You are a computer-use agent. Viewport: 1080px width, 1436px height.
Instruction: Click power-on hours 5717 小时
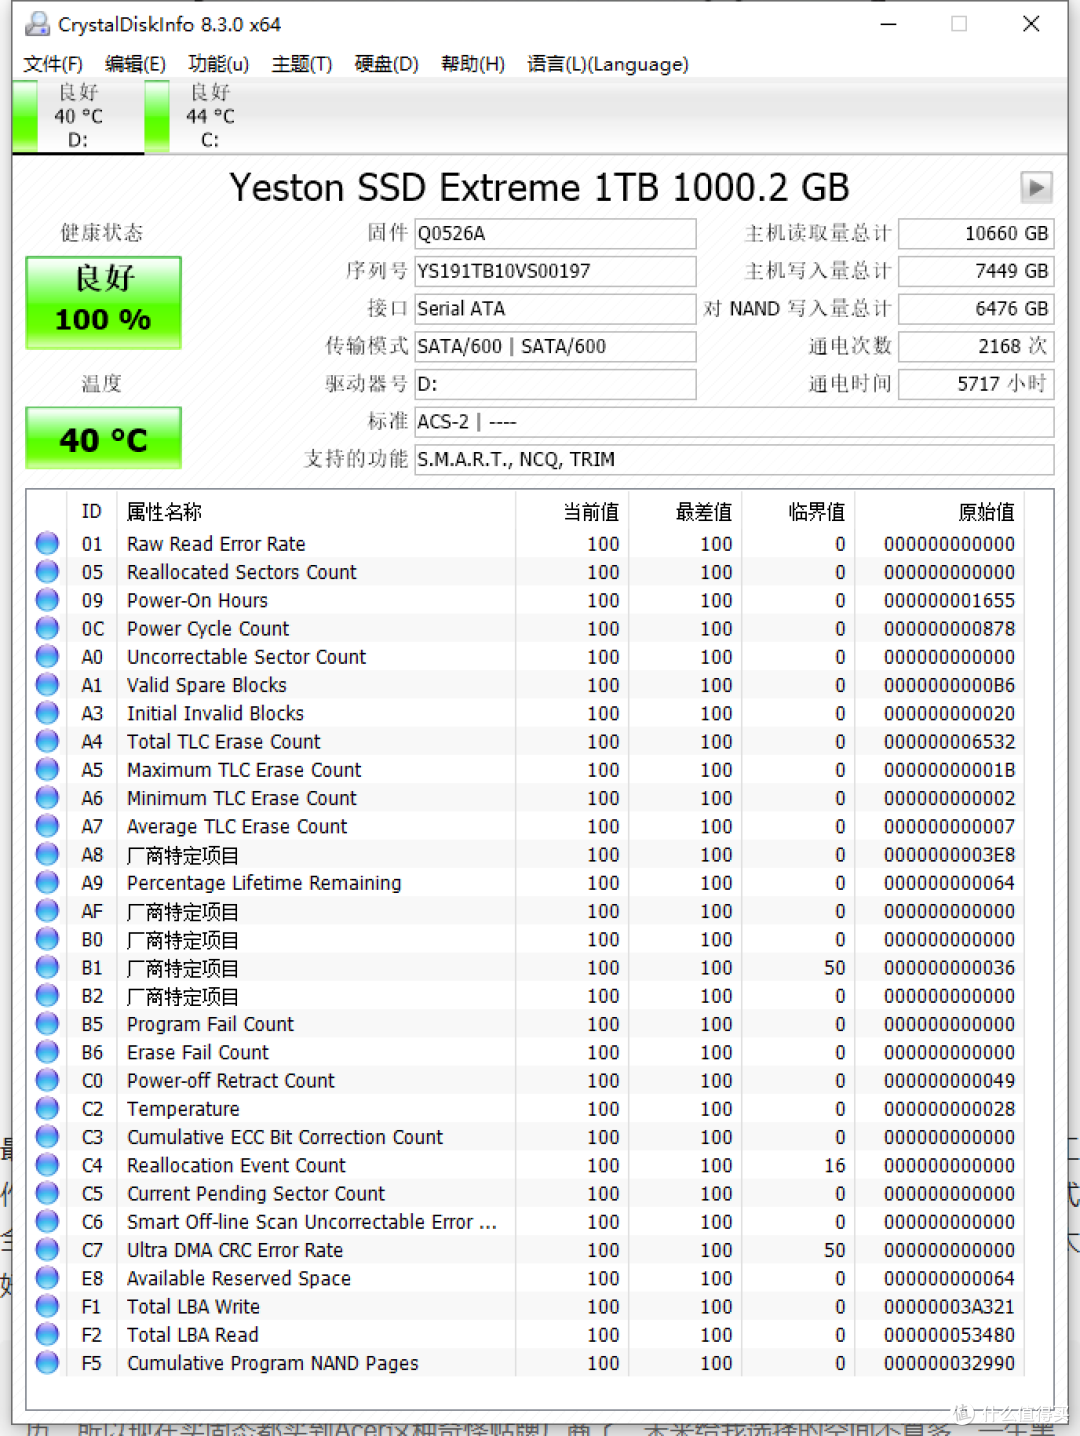click(976, 385)
